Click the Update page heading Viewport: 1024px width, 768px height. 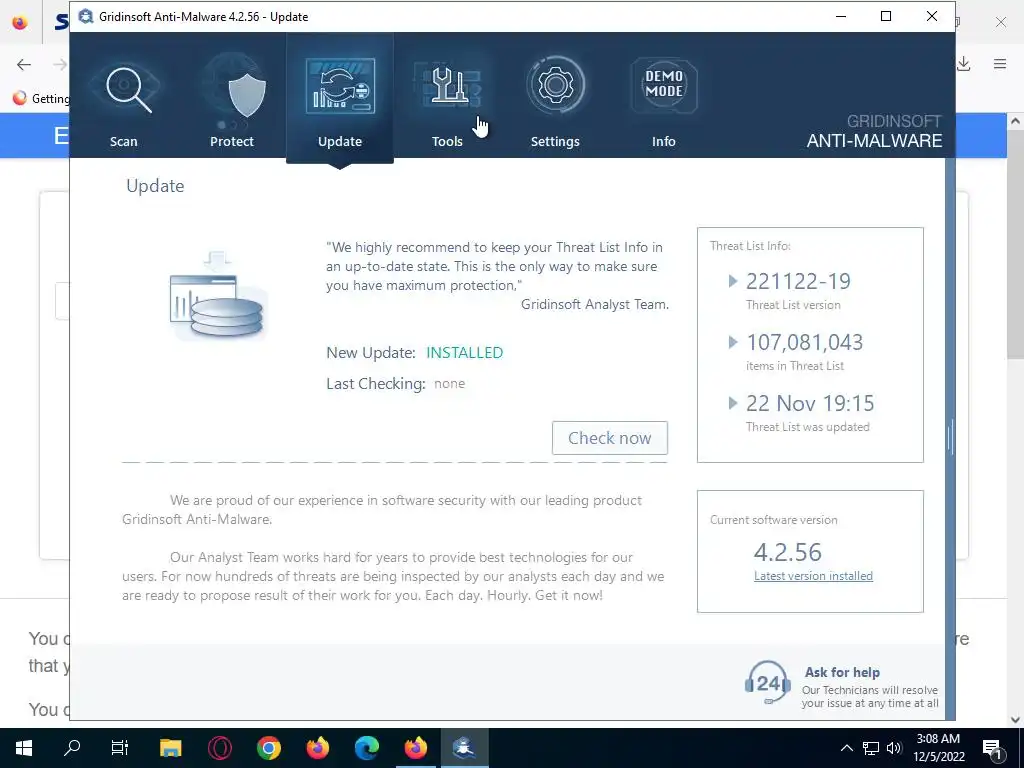point(155,186)
